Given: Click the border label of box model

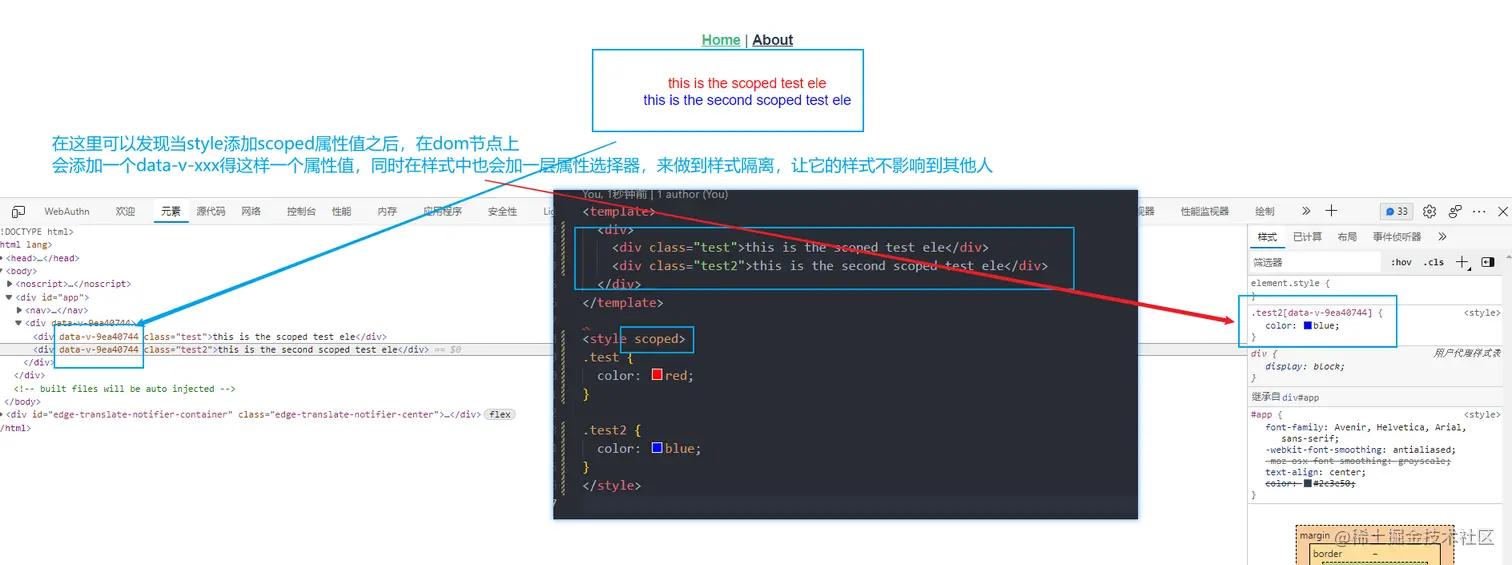Looking at the screenshot, I should click(1327, 554).
